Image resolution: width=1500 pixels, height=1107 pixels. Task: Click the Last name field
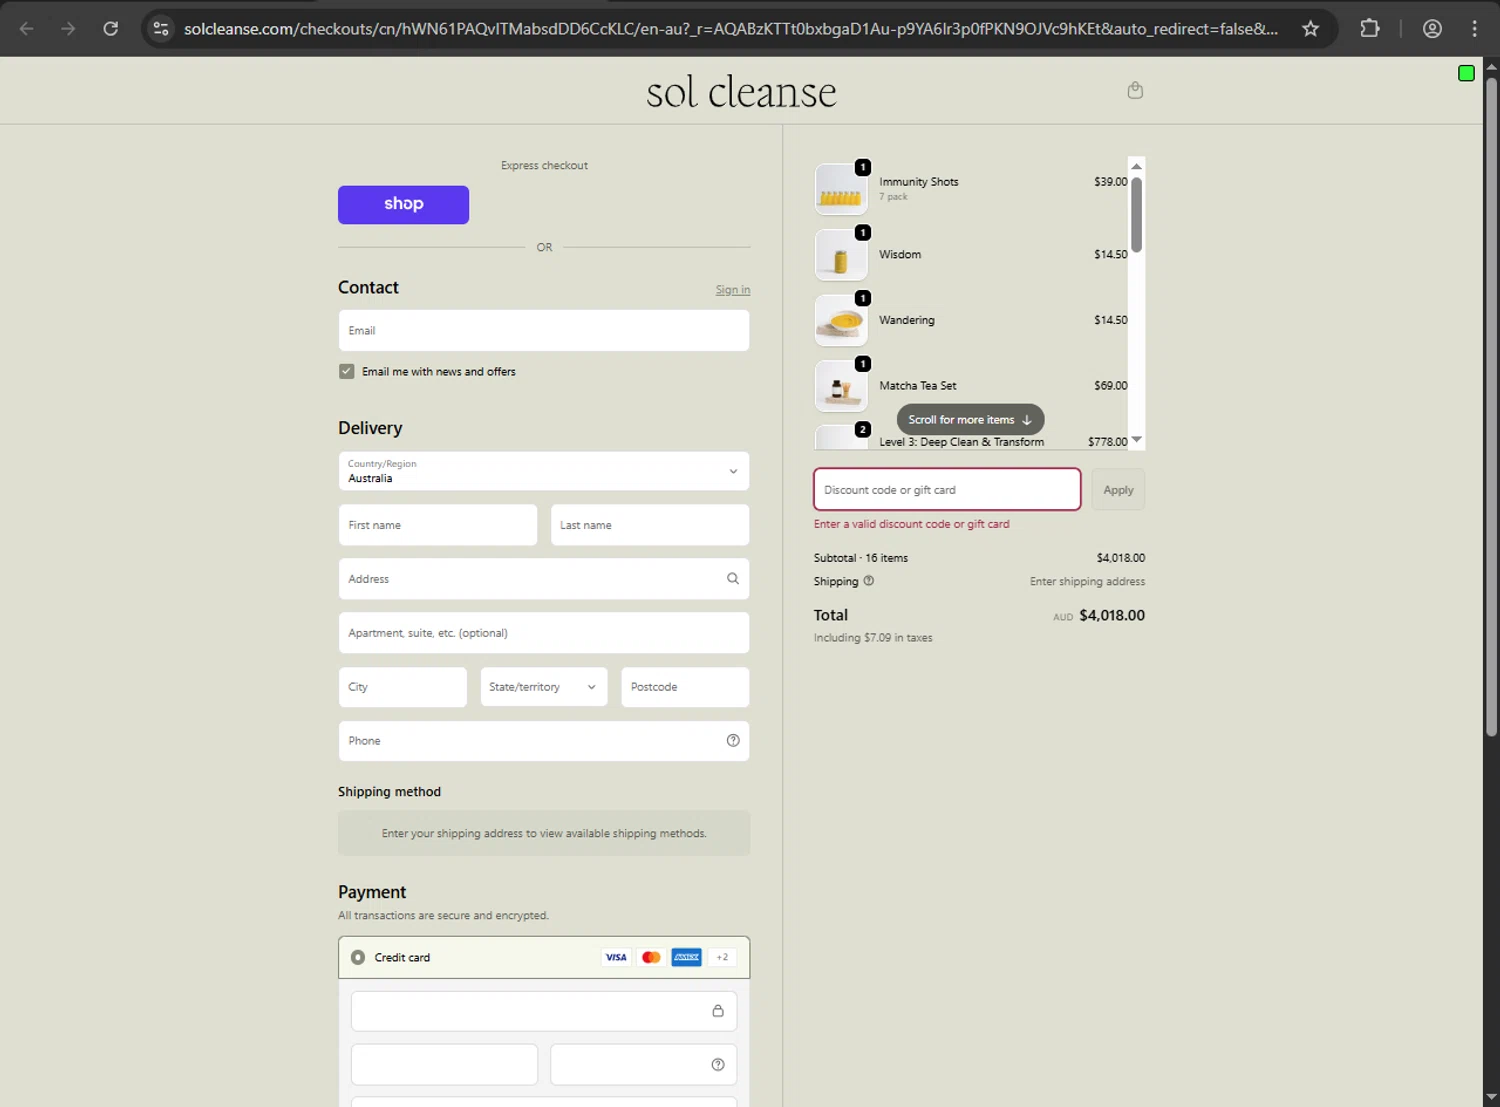tap(650, 525)
